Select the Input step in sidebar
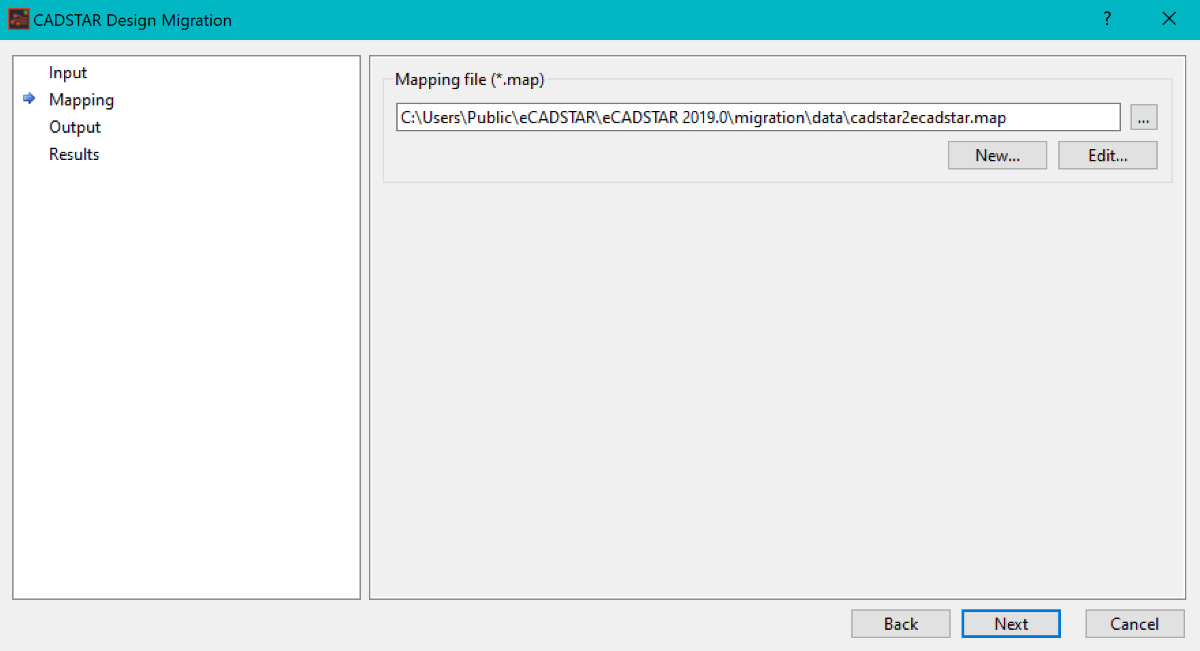 click(x=68, y=73)
